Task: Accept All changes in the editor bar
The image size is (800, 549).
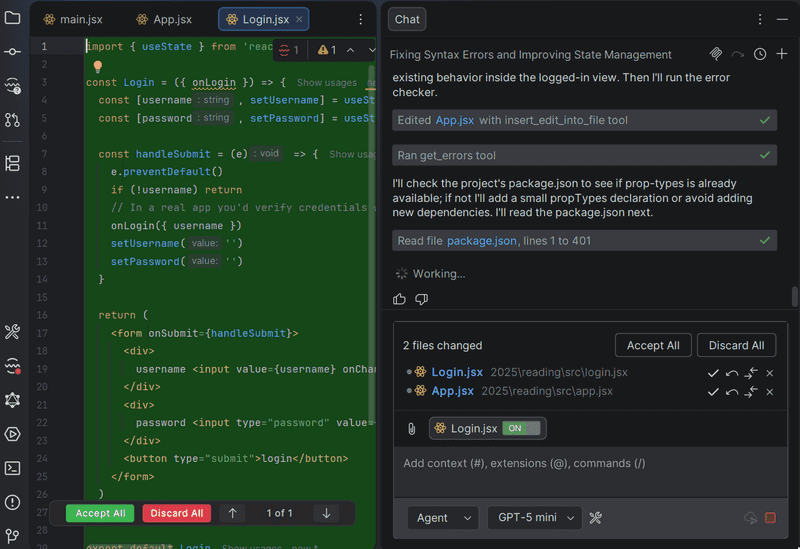Action: (100, 513)
